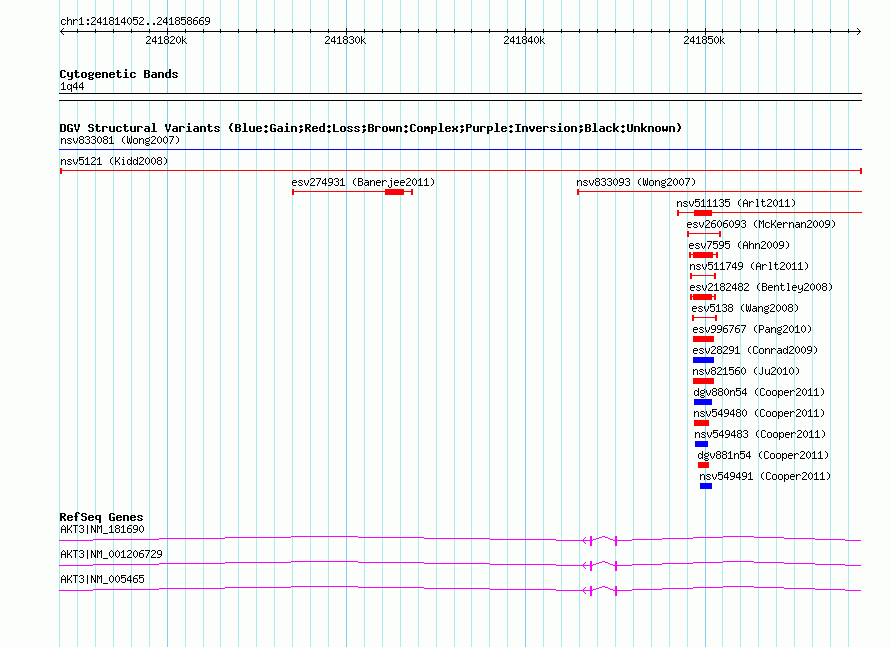Open the esv2182482 (Bentley2008) label

(761, 287)
